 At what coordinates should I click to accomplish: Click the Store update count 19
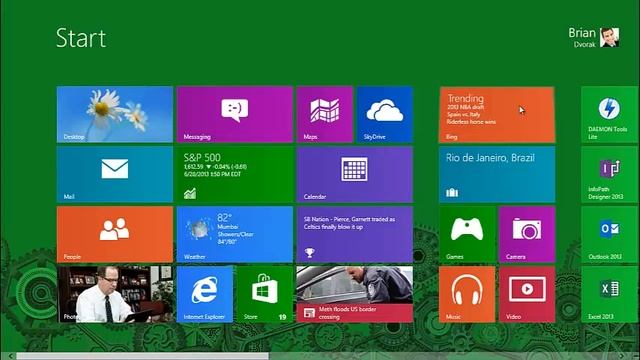(282, 317)
